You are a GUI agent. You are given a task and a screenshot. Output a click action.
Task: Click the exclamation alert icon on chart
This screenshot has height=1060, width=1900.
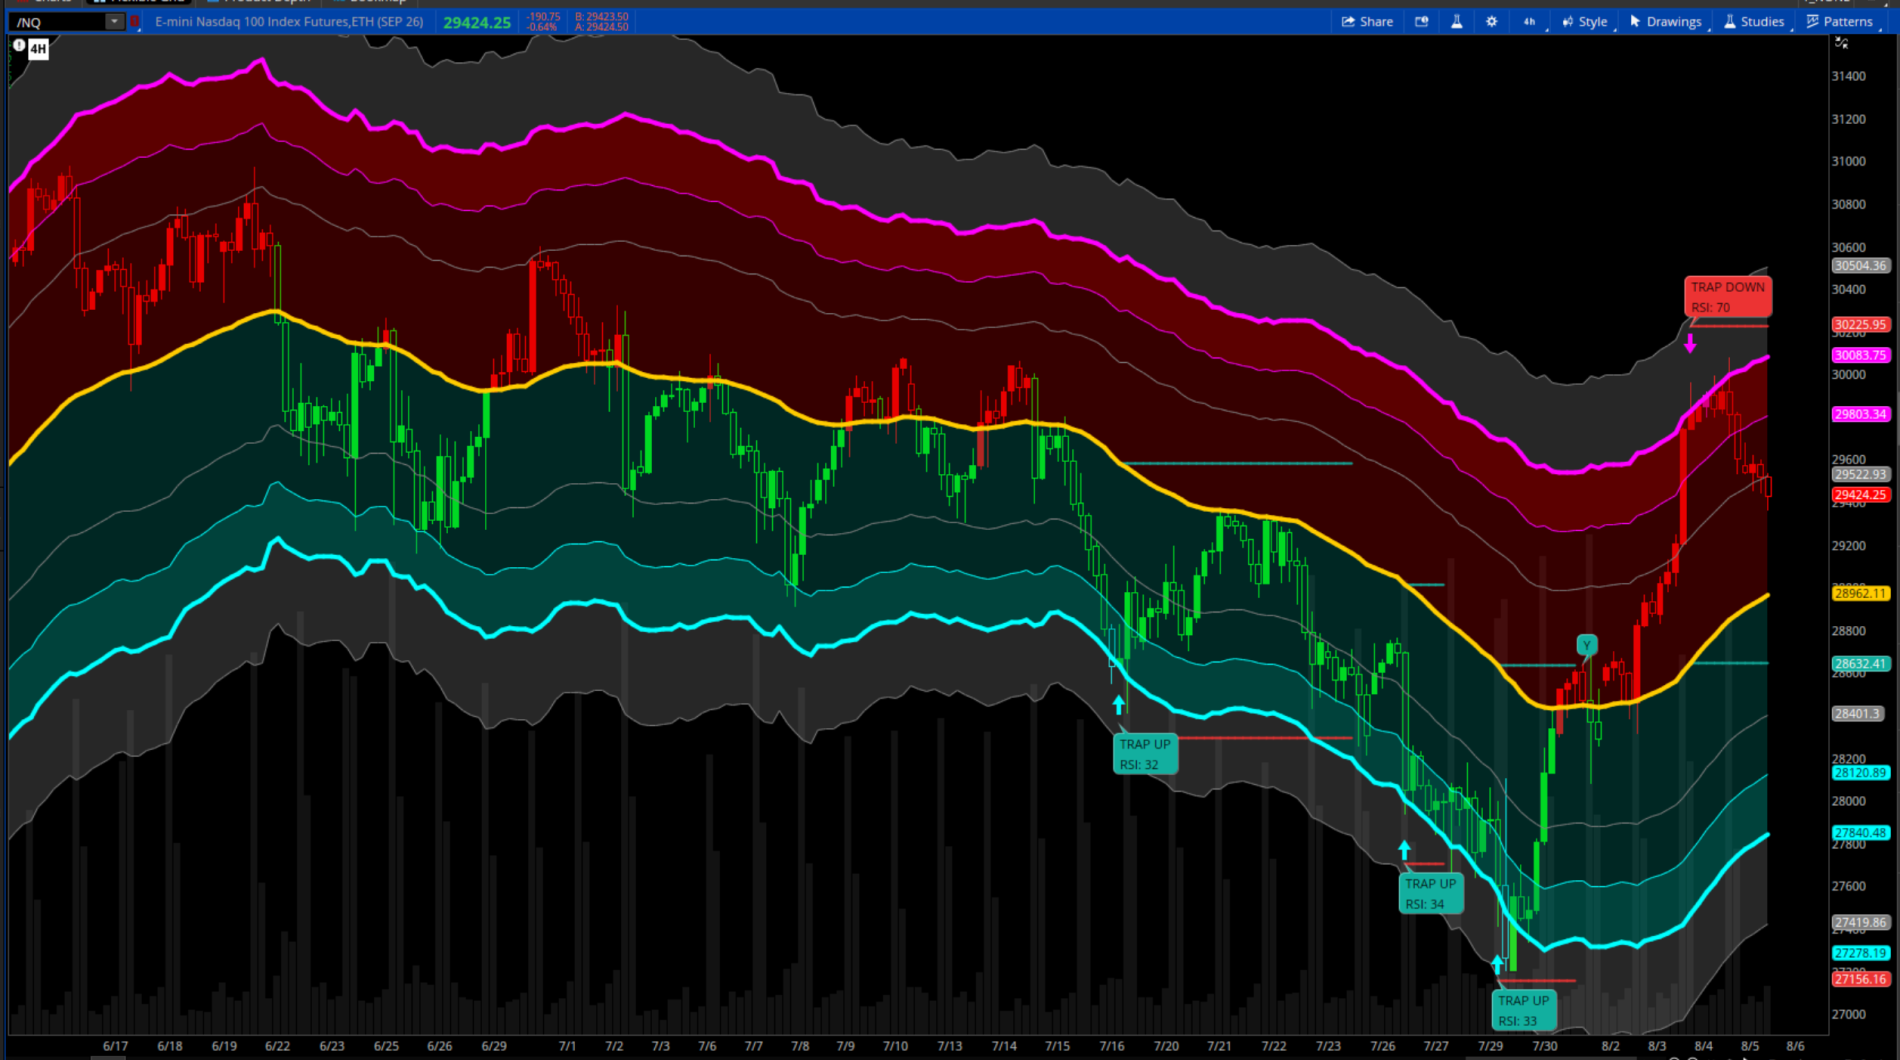[x=18, y=45]
